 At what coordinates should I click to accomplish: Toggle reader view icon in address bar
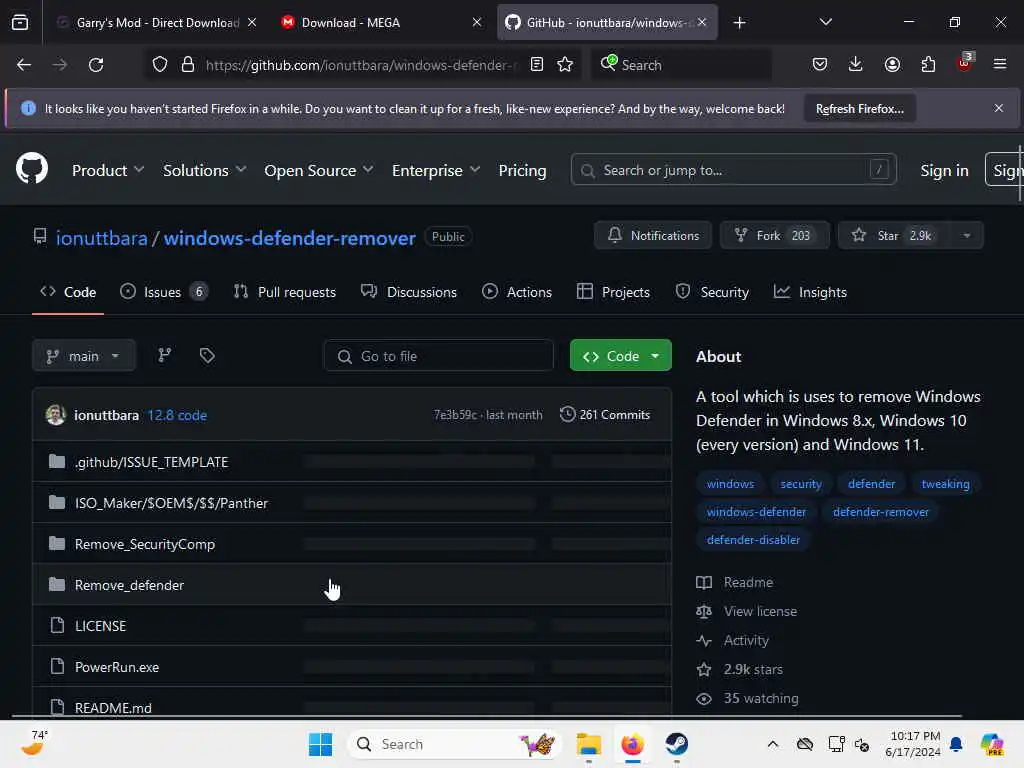537,64
